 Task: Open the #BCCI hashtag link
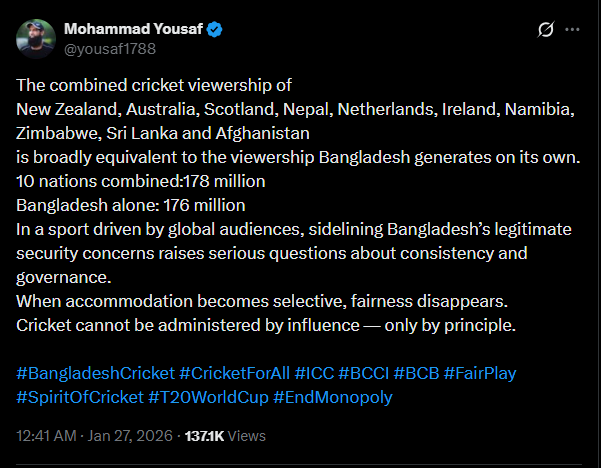[x=365, y=373]
